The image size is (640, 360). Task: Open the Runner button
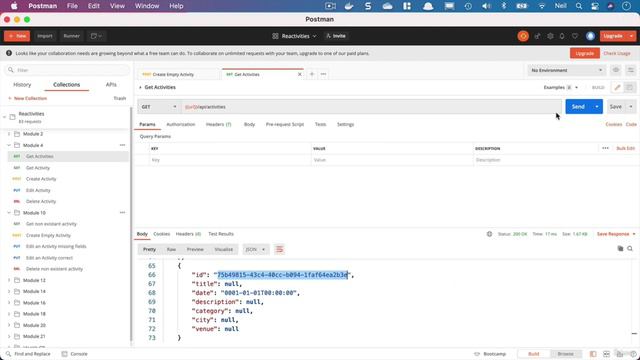pyautogui.click(x=71, y=36)
